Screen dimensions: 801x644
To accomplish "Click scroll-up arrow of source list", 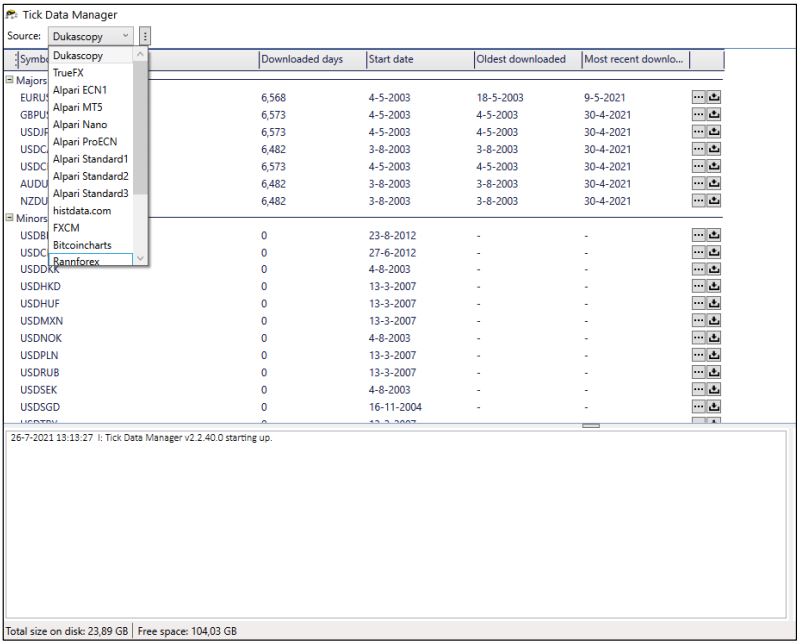I will click(x=140, y=54).
